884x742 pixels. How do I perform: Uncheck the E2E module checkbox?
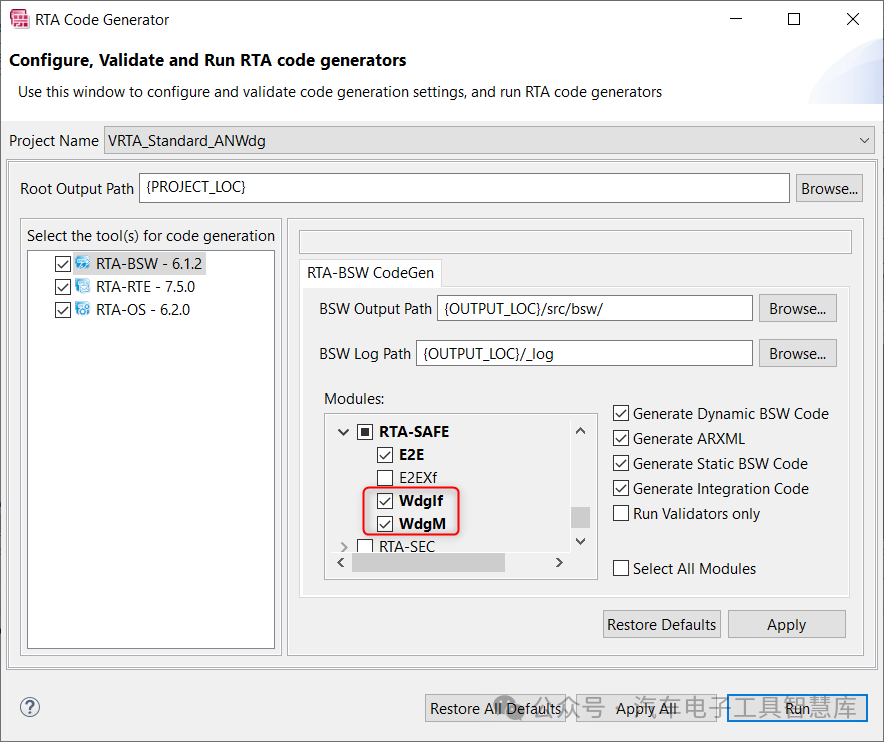385,455
